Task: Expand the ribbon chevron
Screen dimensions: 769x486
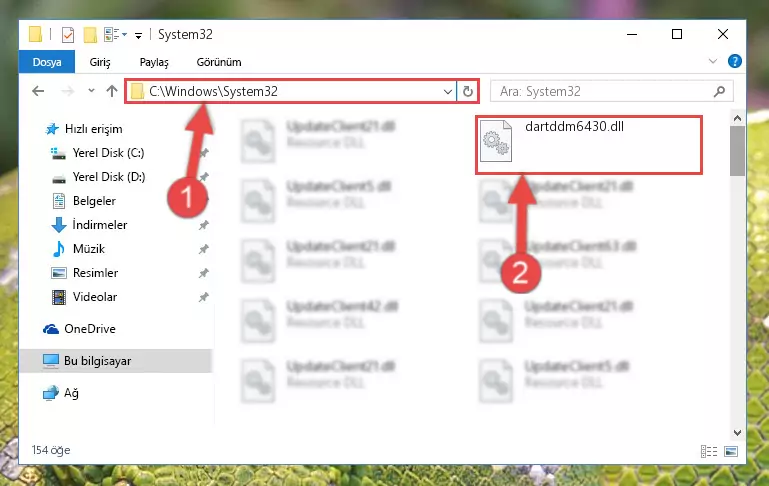Action: coord(713,61)
